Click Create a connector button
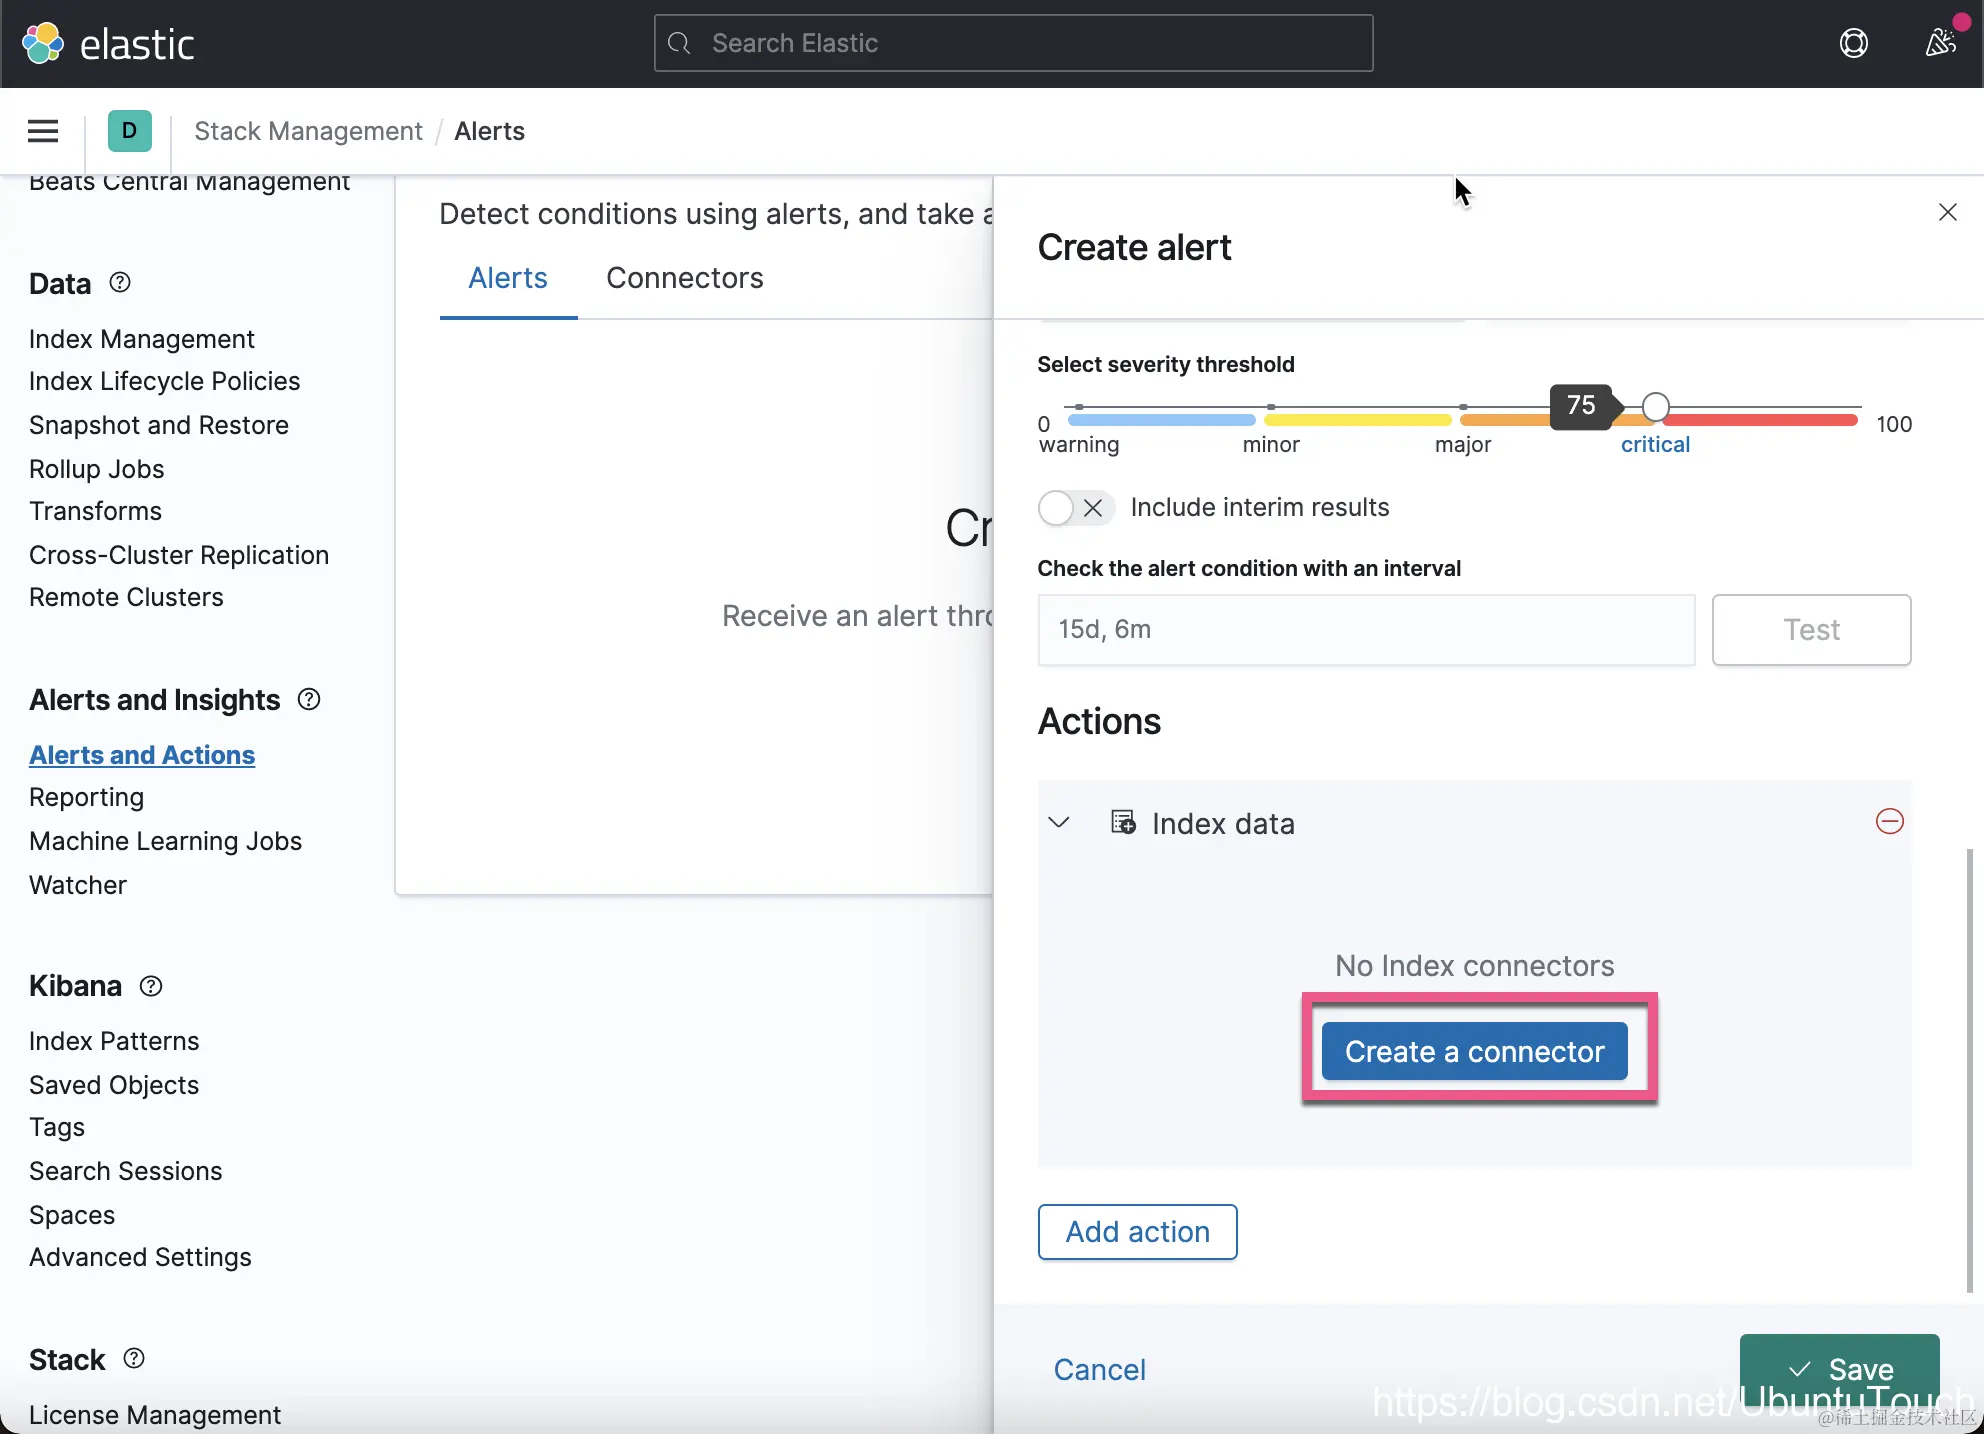This screenshot has width=1984, height=1434. [1474, 1051]
